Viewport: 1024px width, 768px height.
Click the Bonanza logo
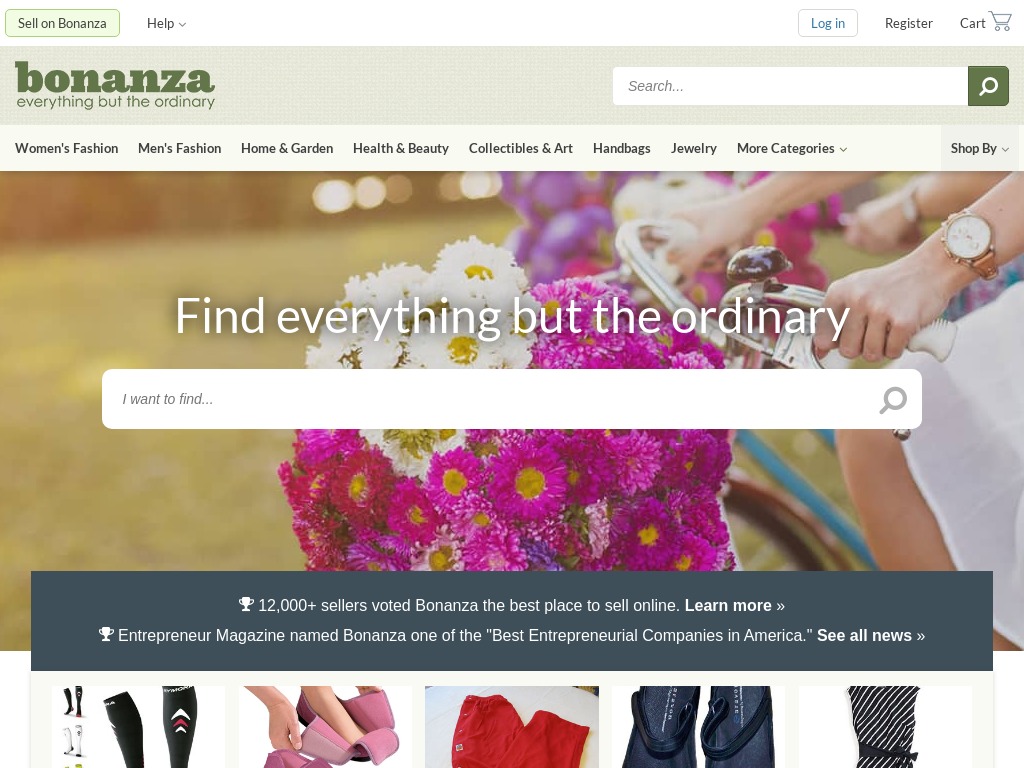(x=115, y=85)
